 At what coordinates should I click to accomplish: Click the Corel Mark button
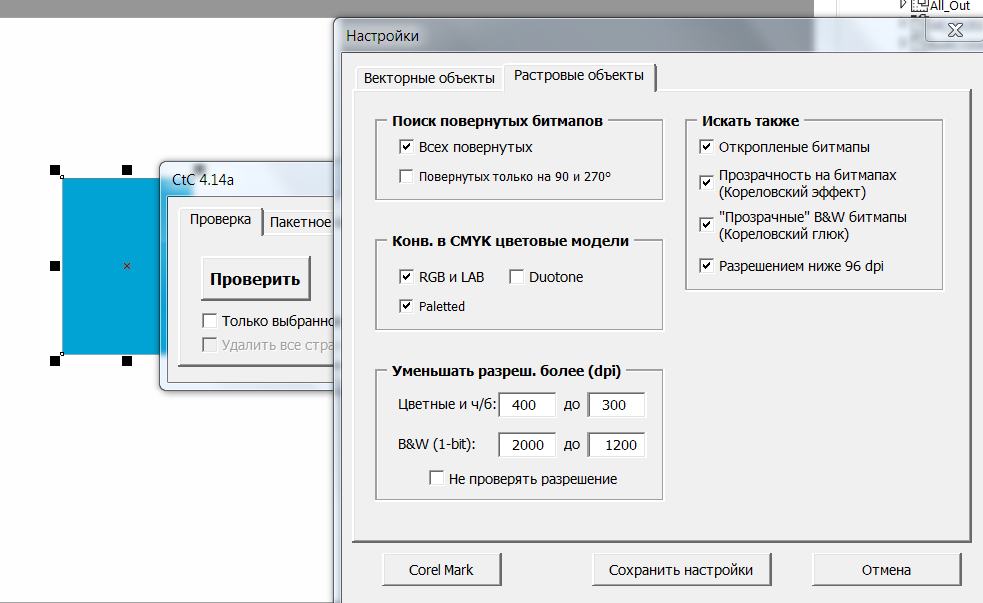click(x=441, y=570)
